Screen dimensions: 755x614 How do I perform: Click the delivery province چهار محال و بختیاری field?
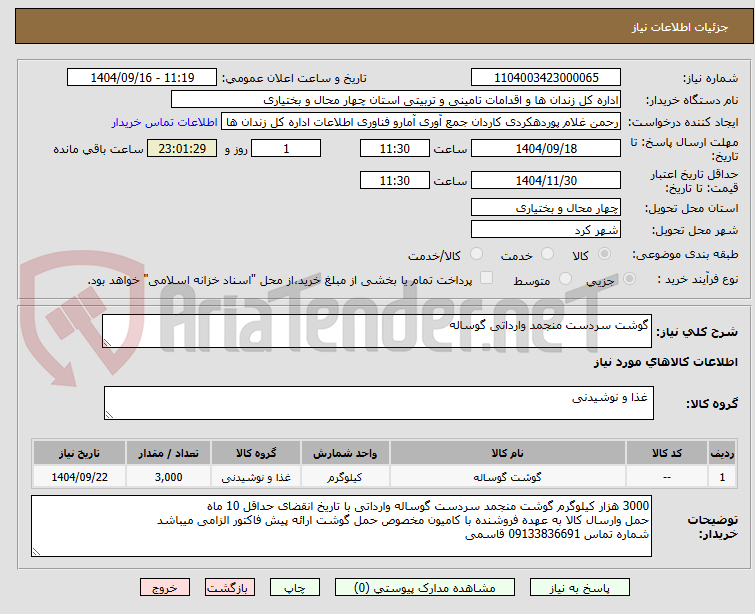coord(546,207)
